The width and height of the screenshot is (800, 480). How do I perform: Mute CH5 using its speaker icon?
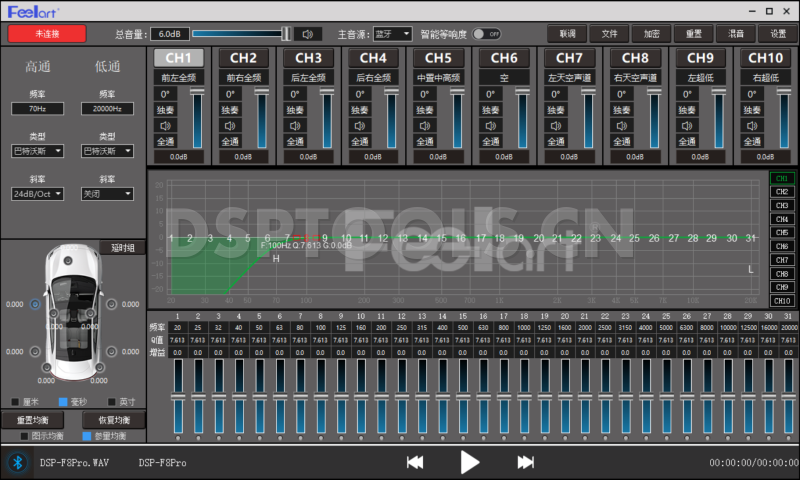[x=425, y=125]
